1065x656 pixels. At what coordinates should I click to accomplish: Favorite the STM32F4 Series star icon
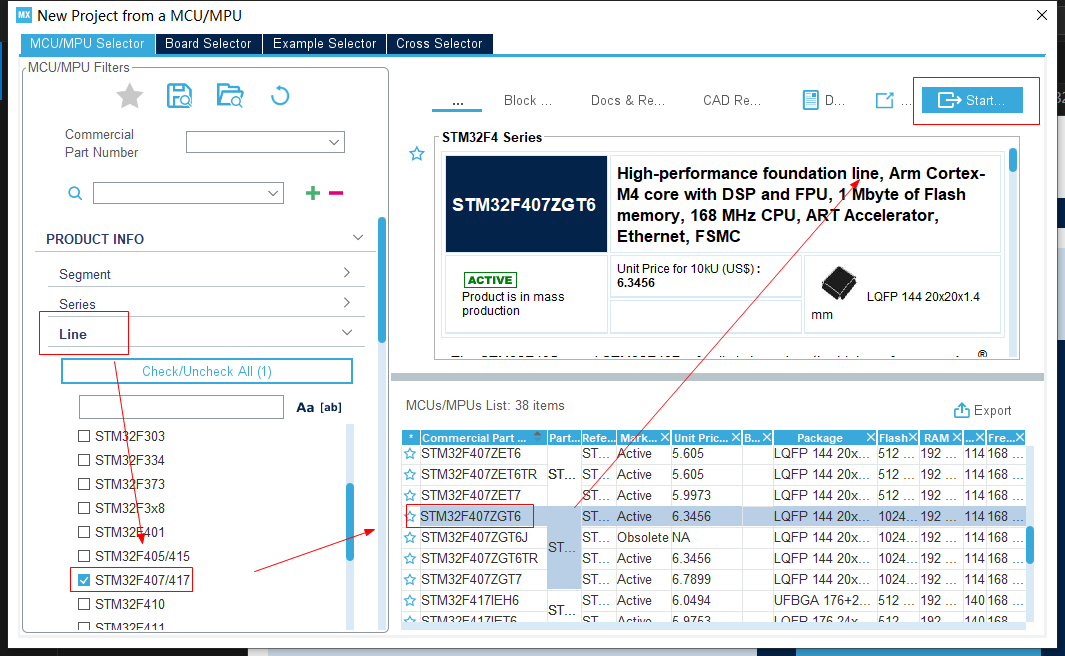[416, 154]
